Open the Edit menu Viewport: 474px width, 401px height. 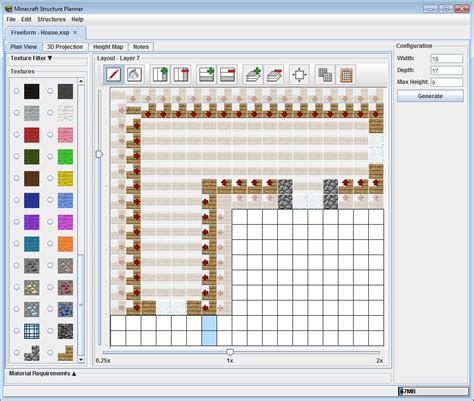coord(26,19)
